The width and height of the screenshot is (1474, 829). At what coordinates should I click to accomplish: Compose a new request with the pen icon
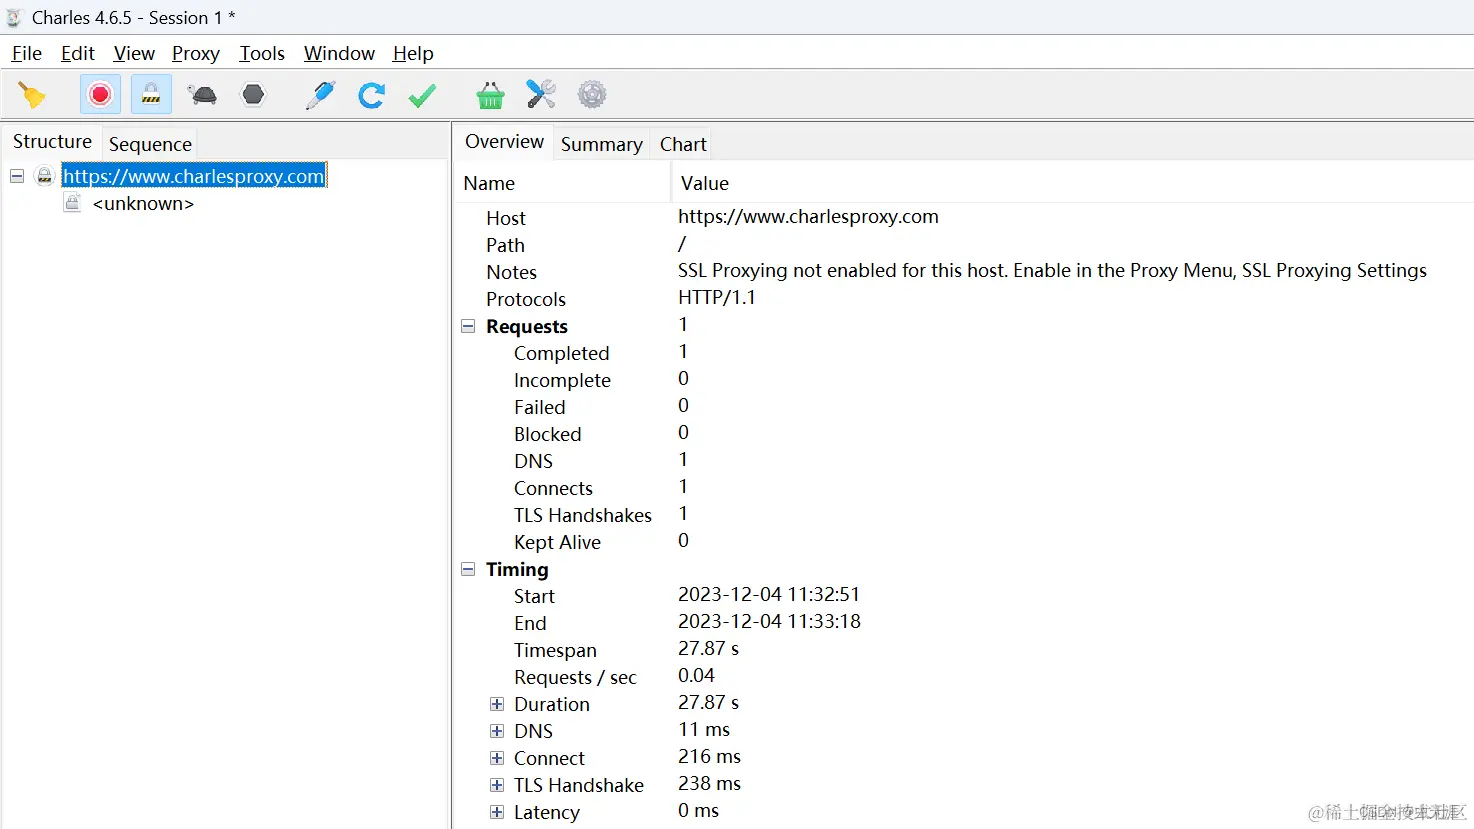[x=320, y=95]
